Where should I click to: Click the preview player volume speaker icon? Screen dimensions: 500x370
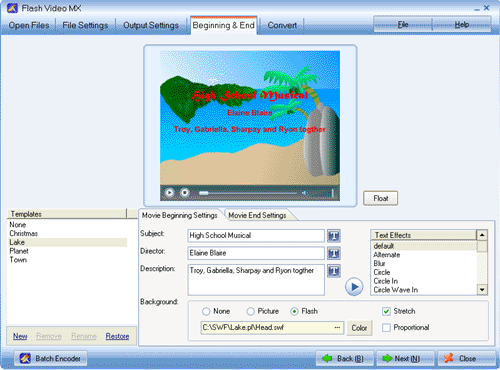tap(304, 193)
